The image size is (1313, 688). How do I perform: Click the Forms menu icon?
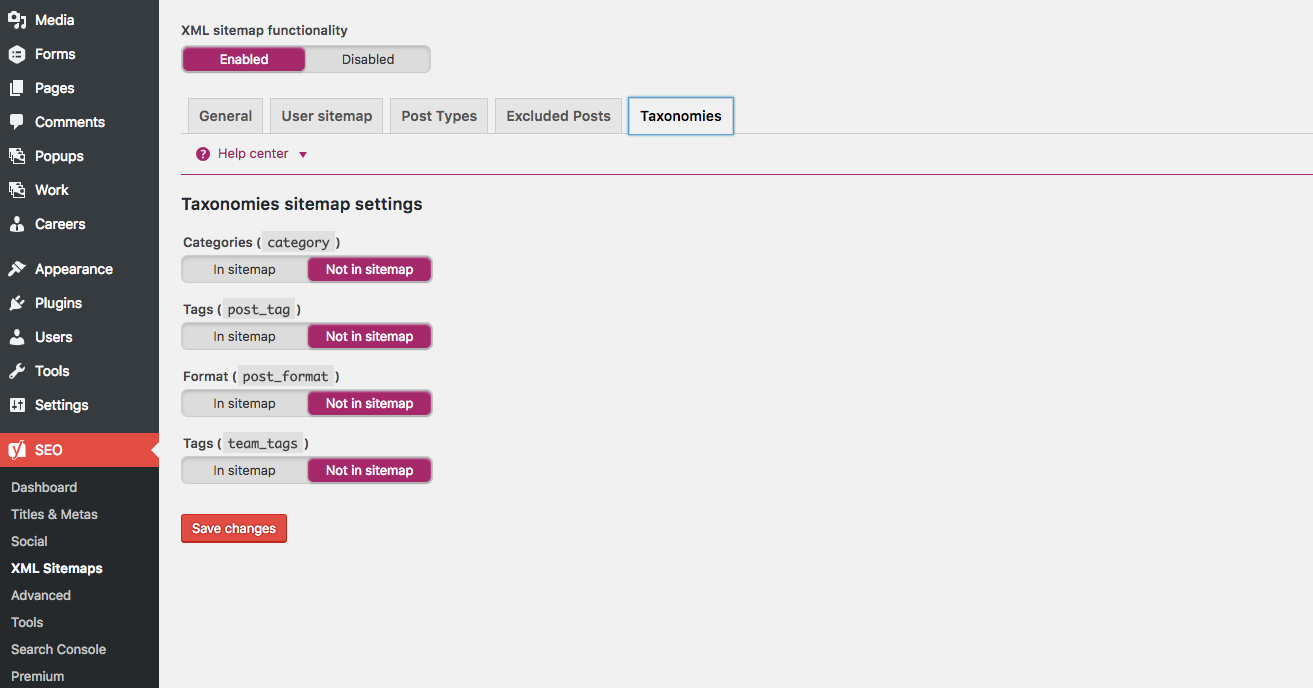pos(17,54)
